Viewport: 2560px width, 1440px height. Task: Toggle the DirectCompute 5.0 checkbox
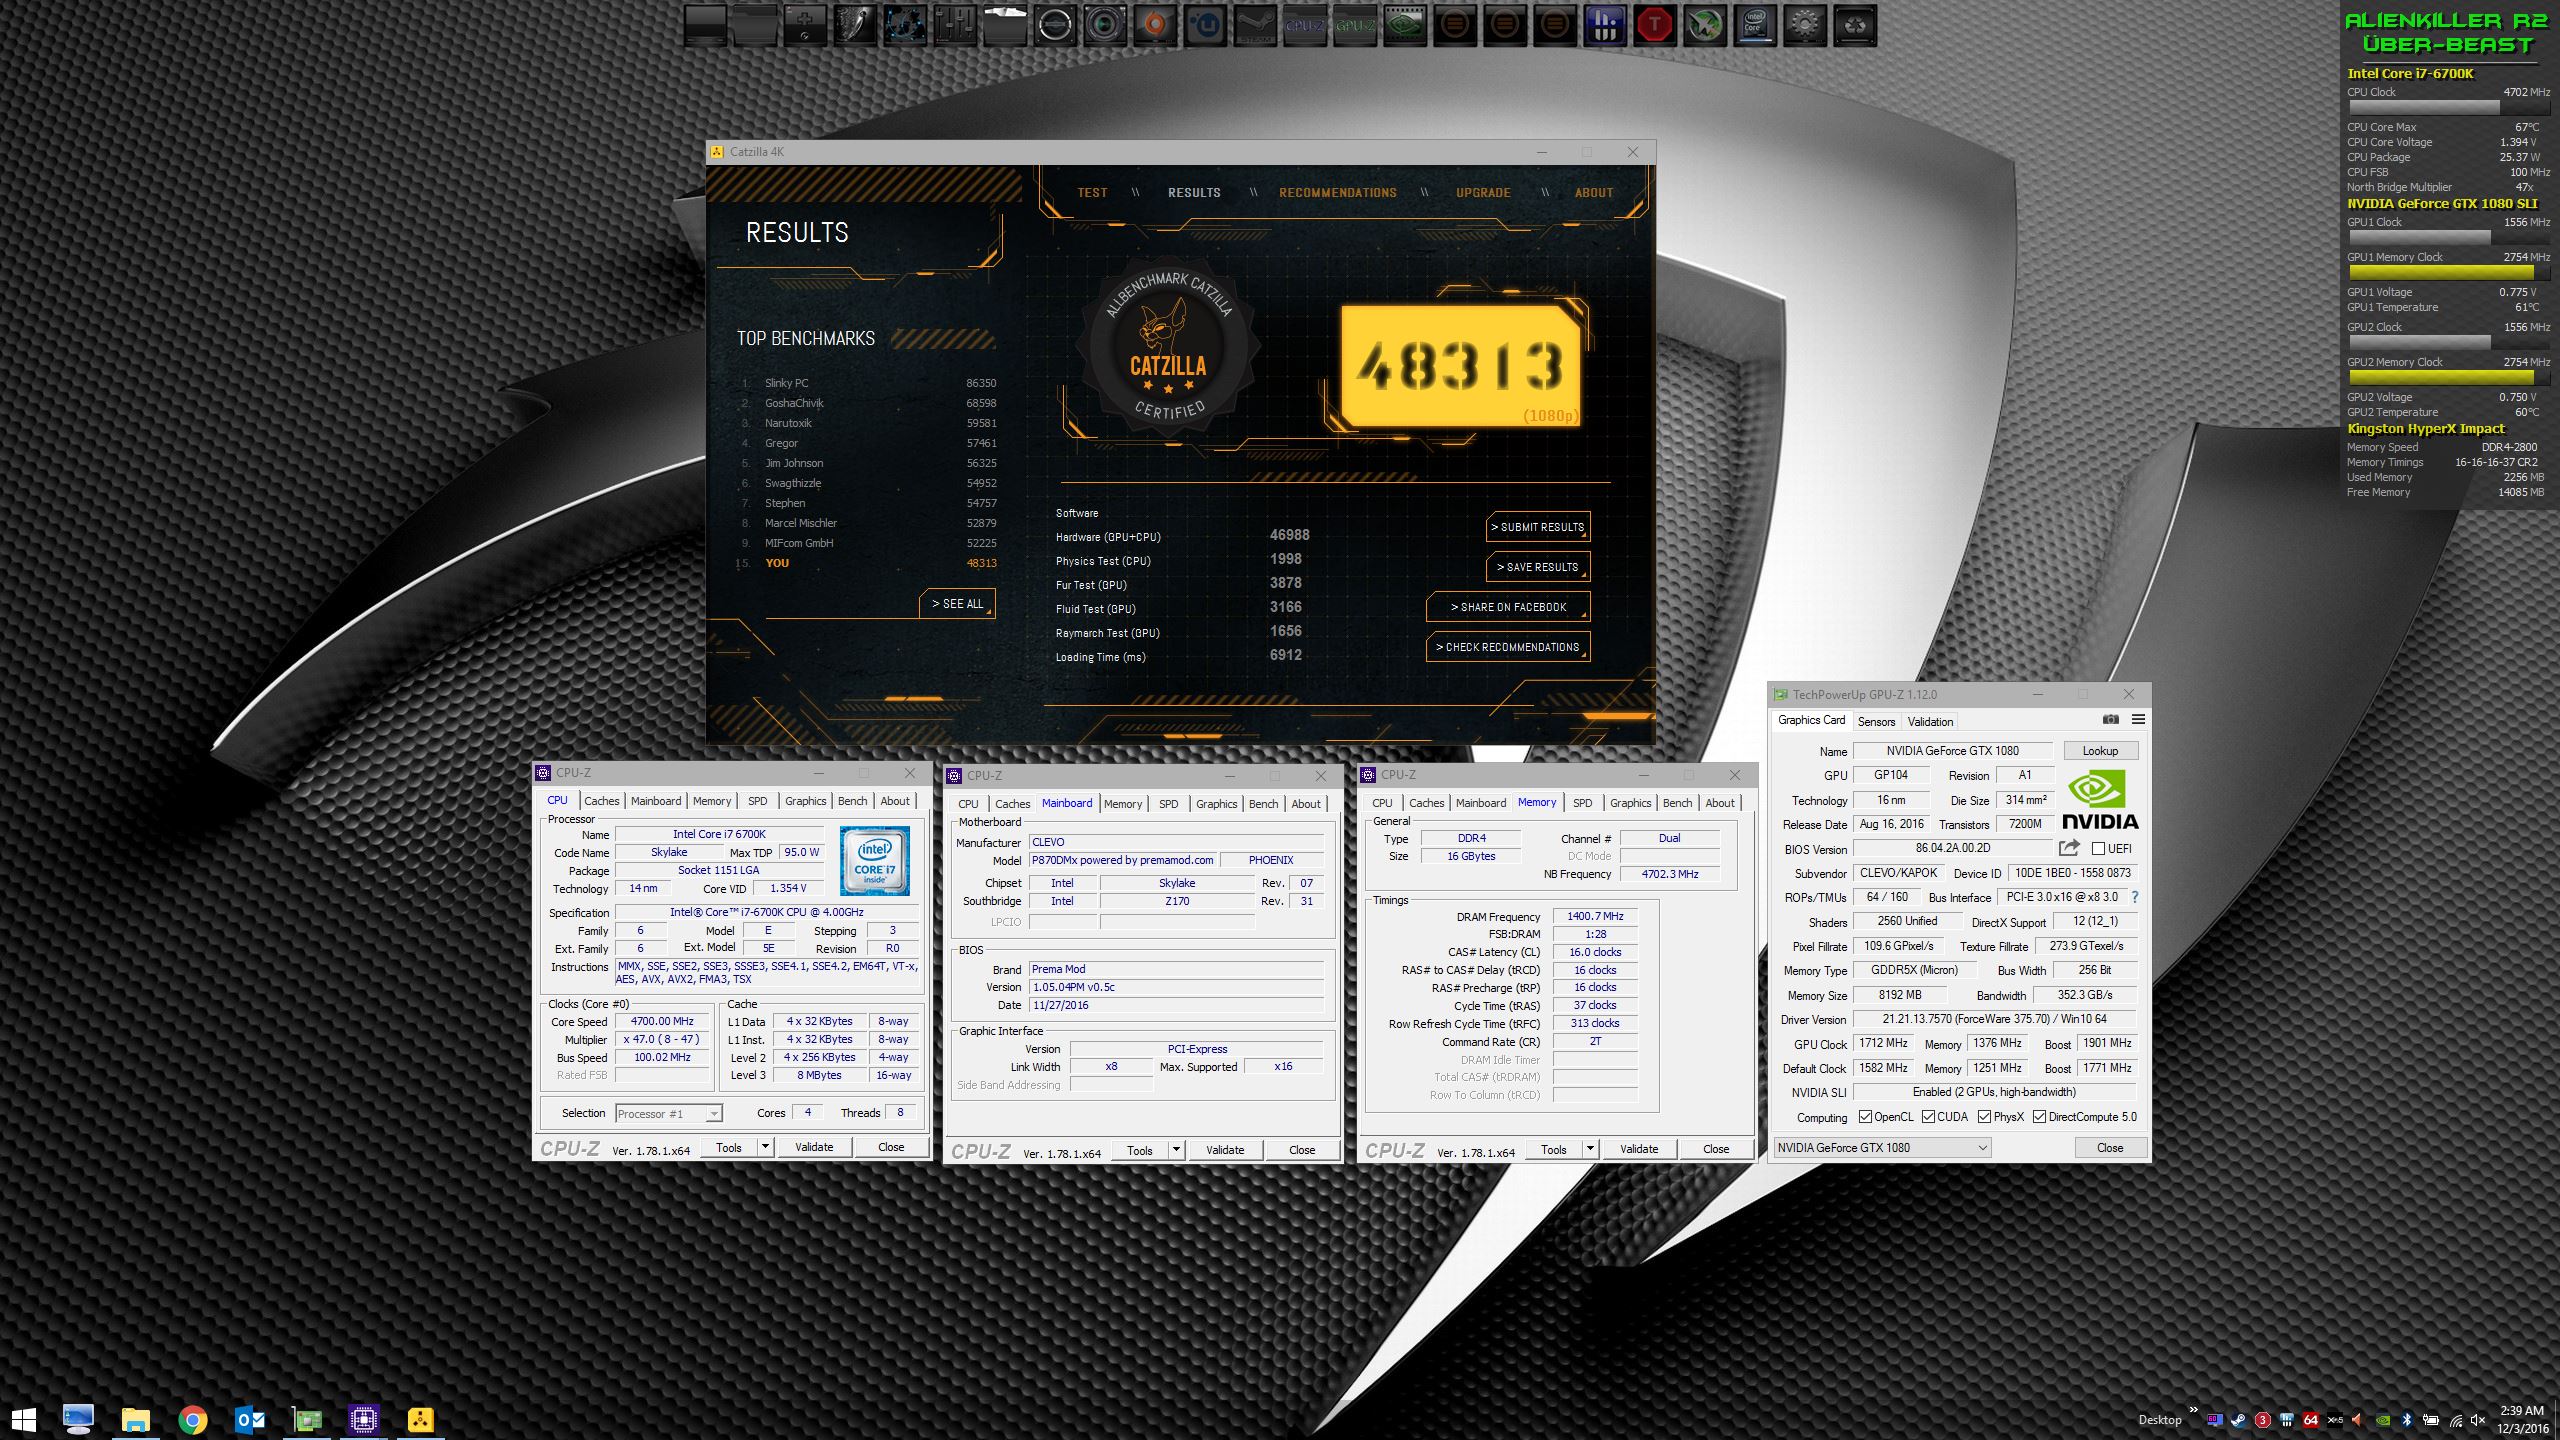(2039, 1117)
